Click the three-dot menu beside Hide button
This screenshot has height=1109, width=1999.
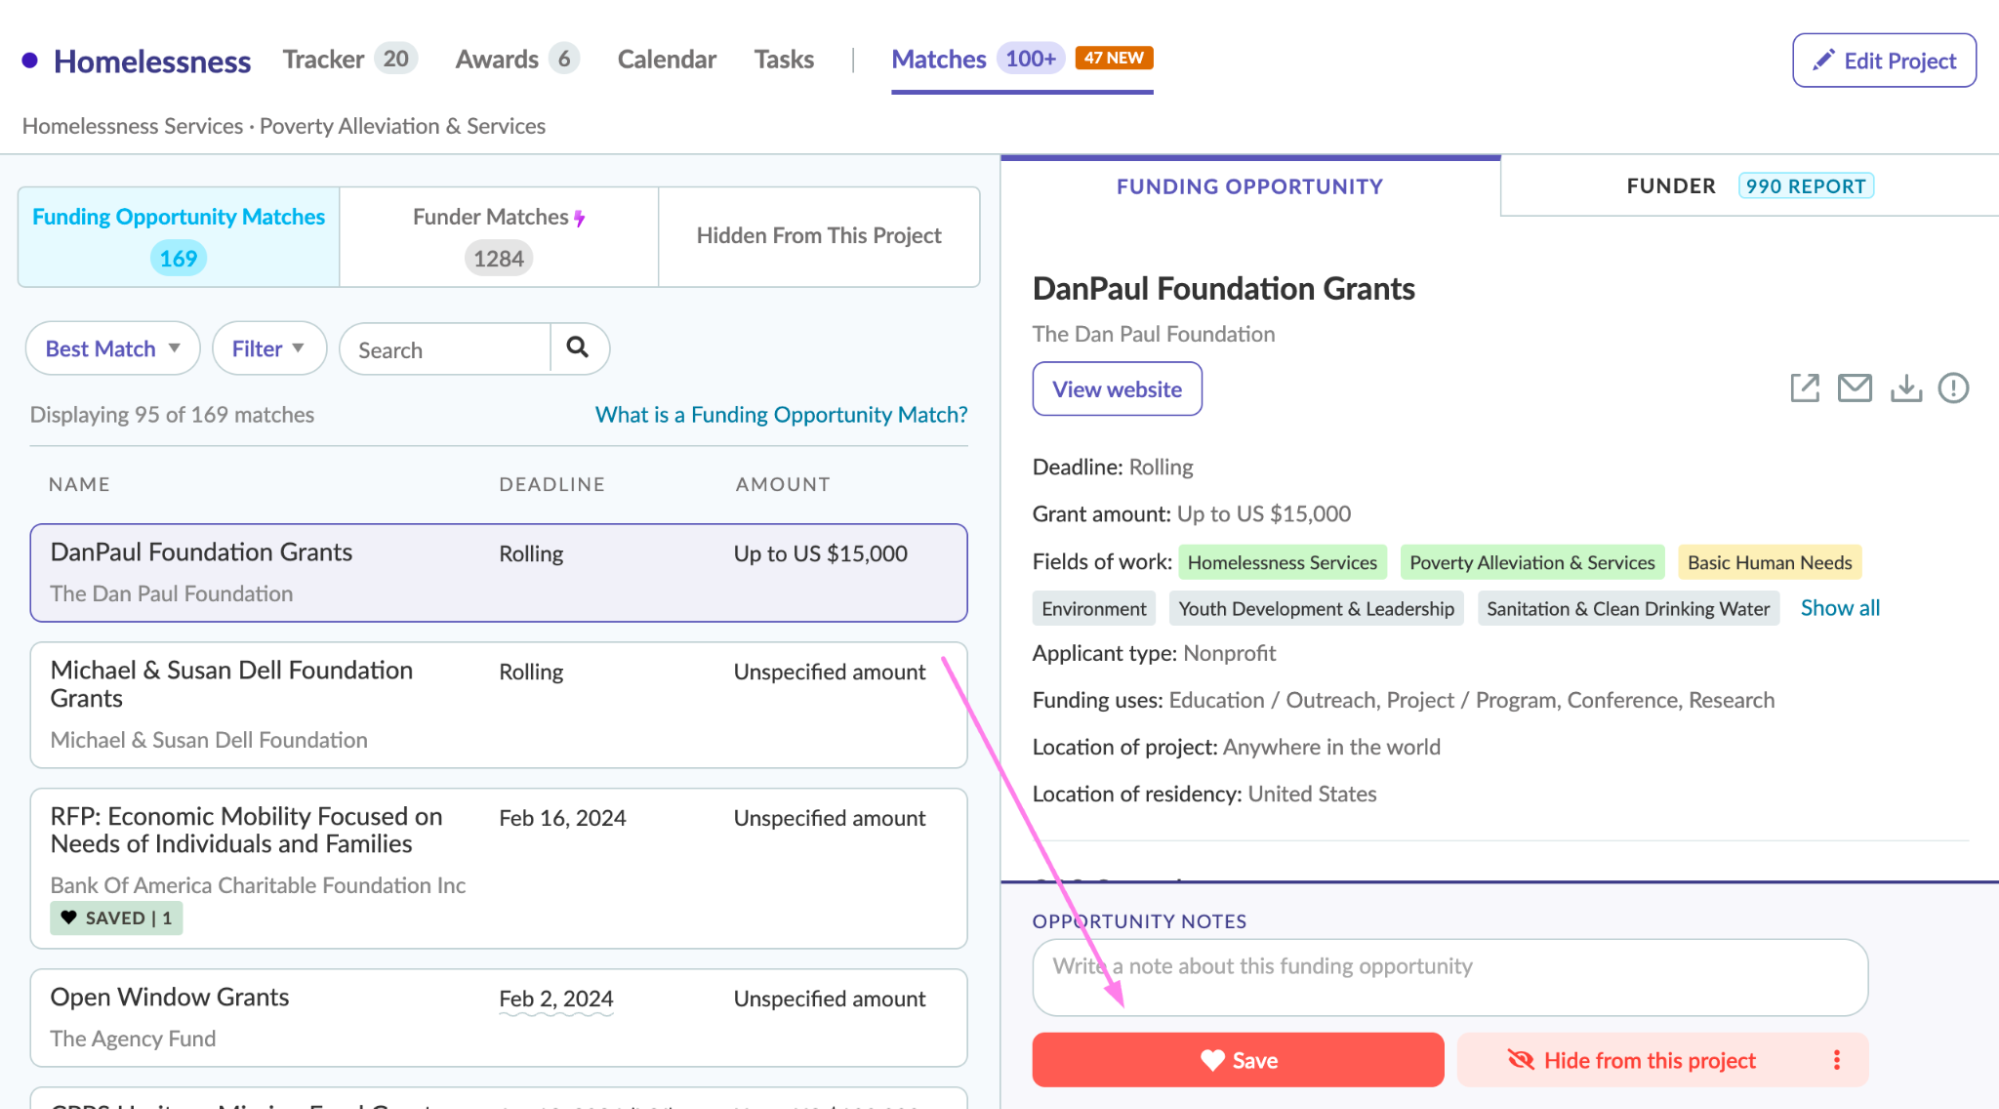(1836, 1060)
